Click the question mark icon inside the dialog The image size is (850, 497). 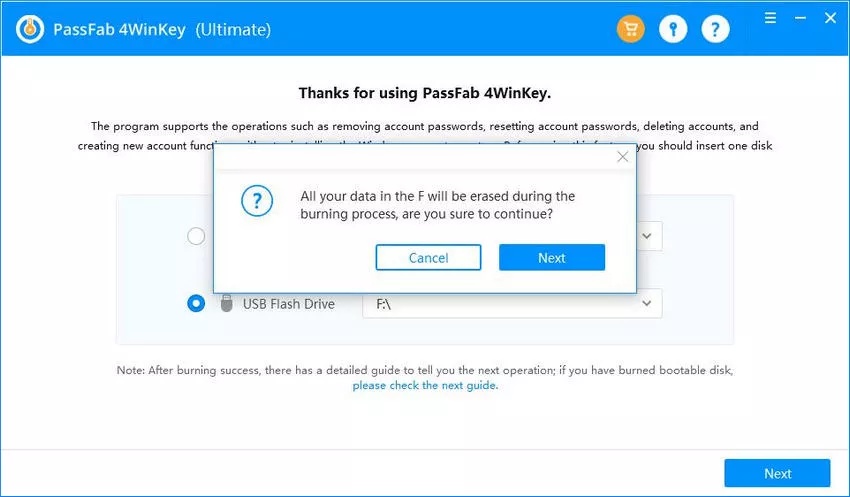[257, 201]
